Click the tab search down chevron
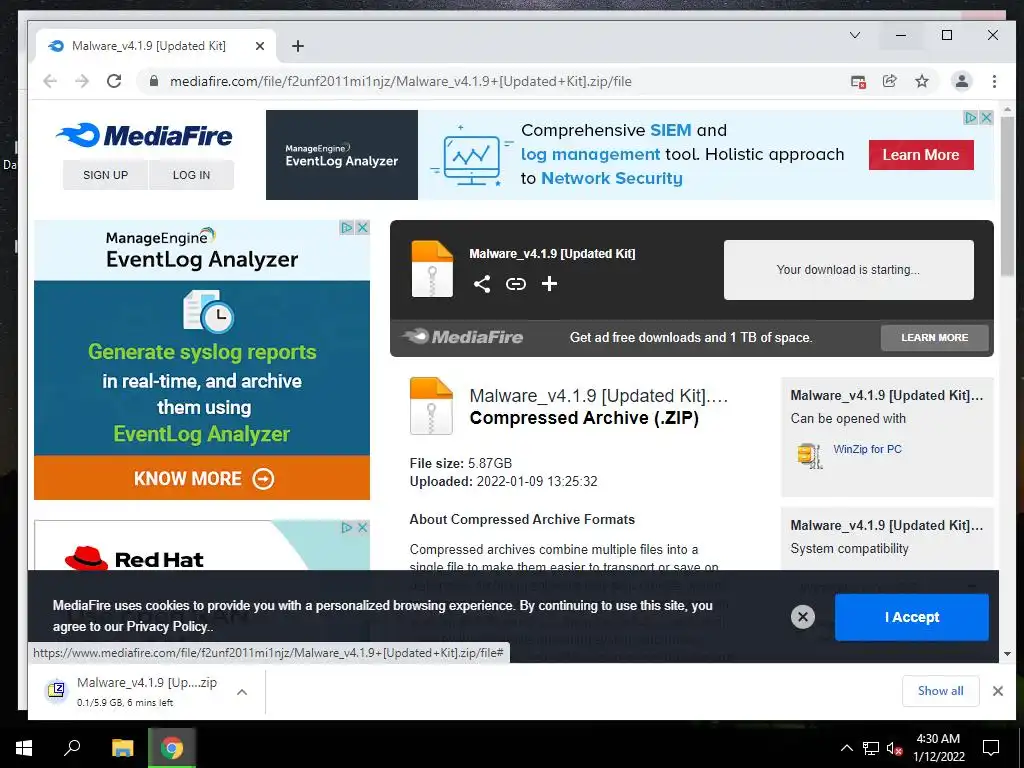The image size is (1024, 768). pos(854,35)
